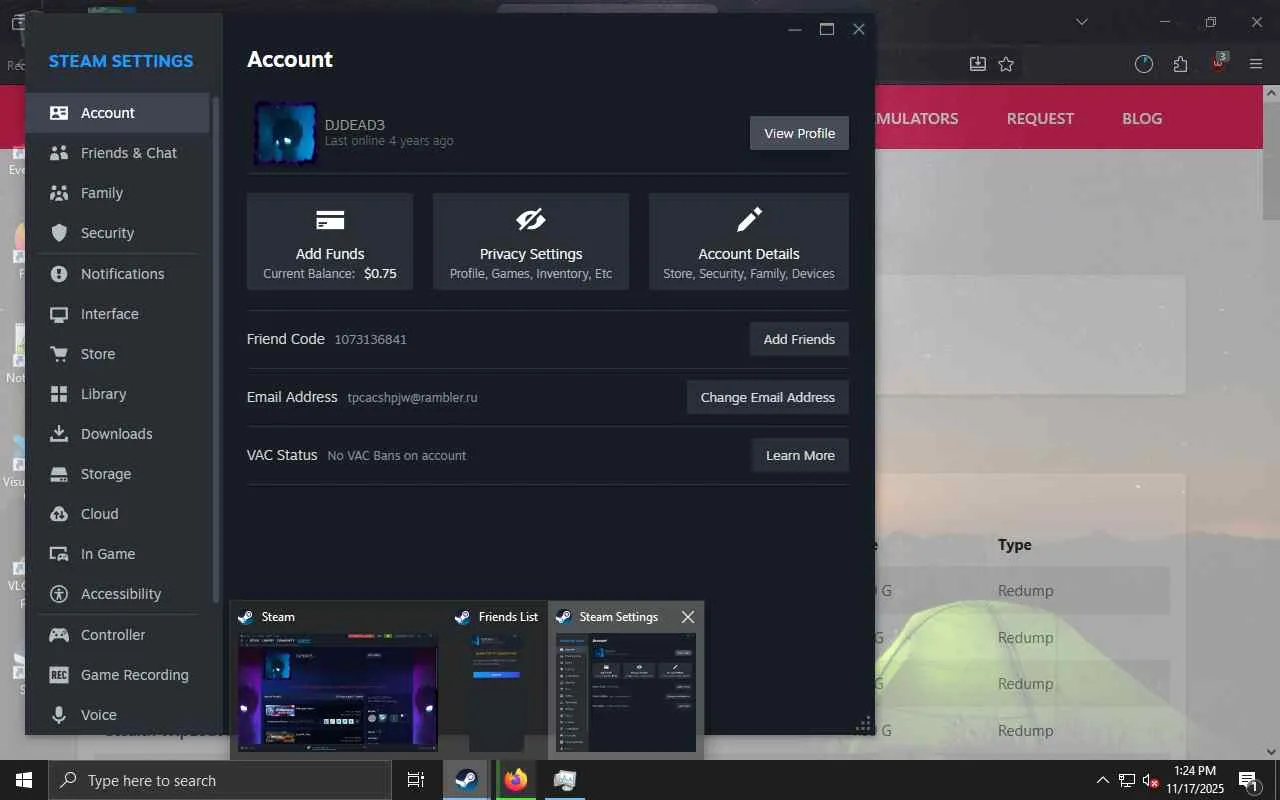Open Cloud settings category

coord(118,514)
